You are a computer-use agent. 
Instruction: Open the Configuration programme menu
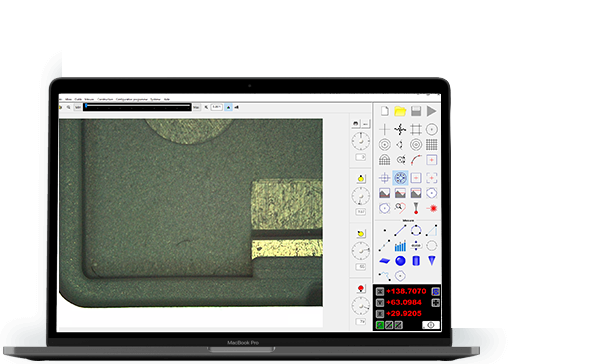point(132,99)
